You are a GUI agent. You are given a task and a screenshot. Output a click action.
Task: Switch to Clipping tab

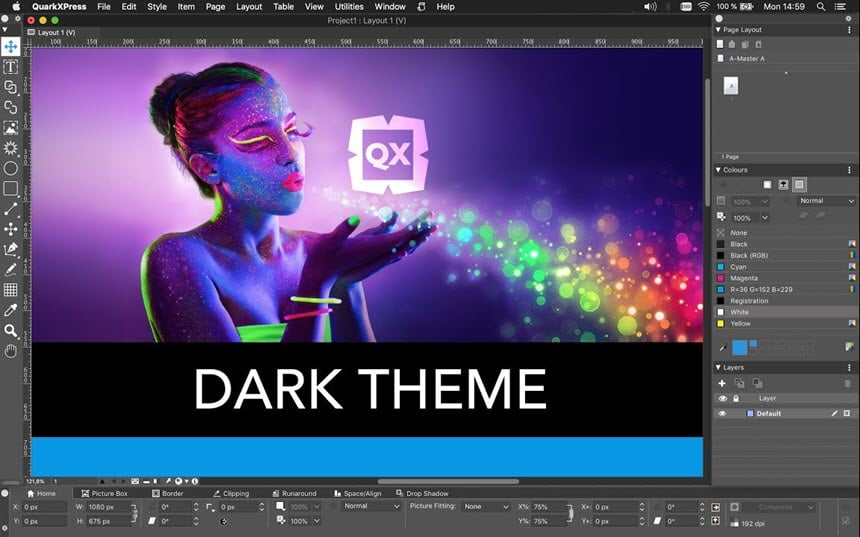click(x=231, y=493)
